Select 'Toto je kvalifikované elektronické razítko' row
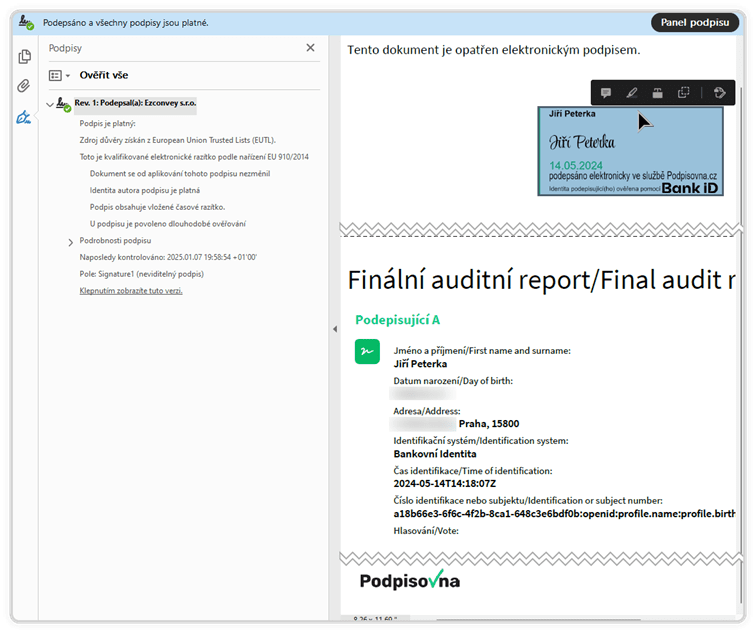Viewport: 756px width, 633px height. click(194, 157)
